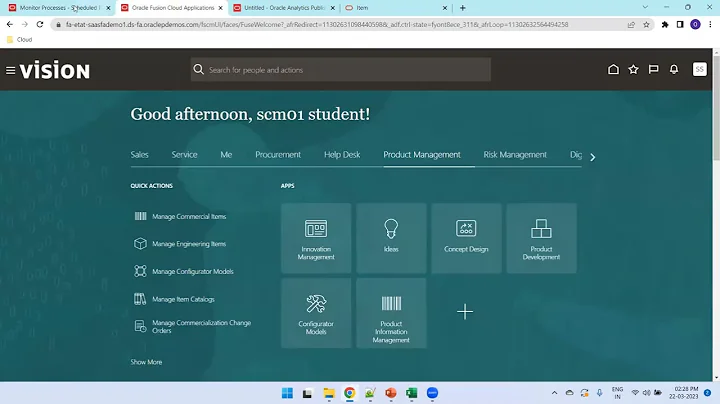Open the Windows Start menu

[287, 393]
